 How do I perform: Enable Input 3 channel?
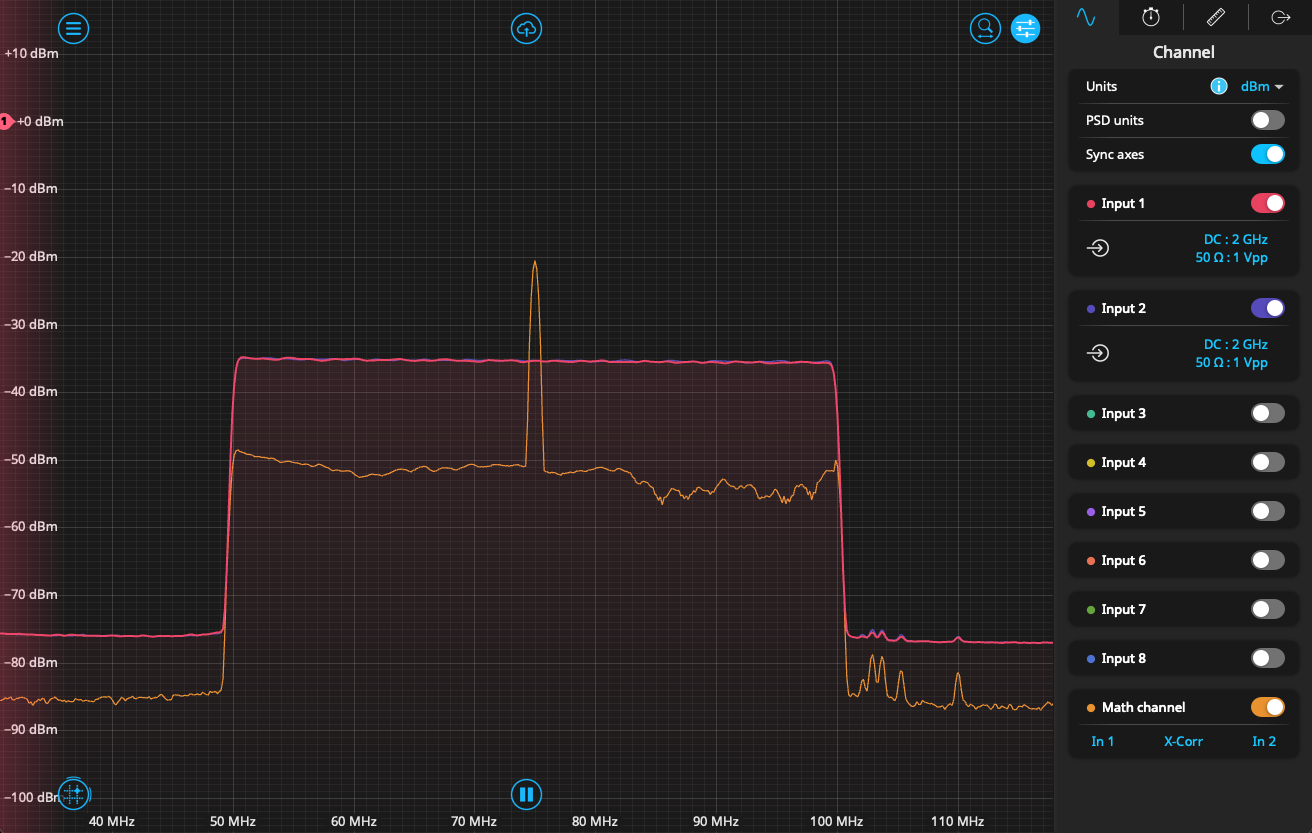click(1267, 413)
